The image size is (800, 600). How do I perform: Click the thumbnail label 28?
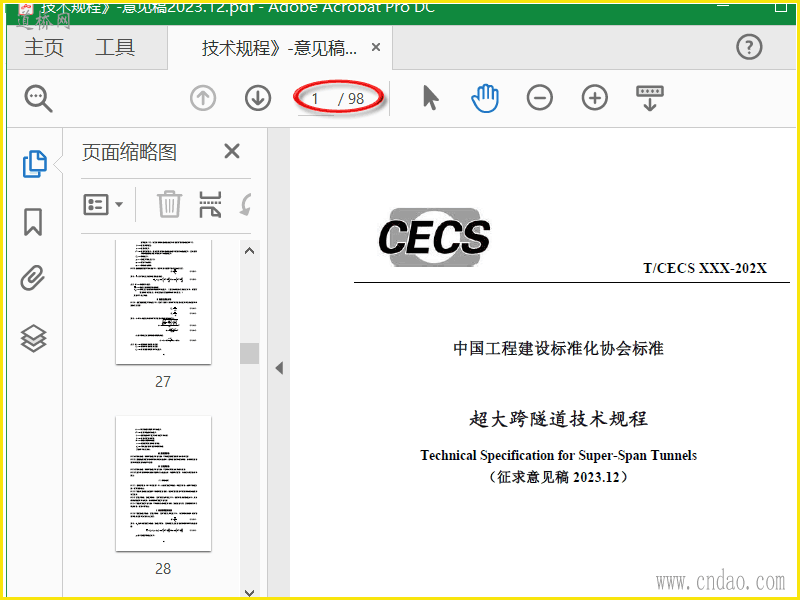pyautogui.click(x=163, y=568)
